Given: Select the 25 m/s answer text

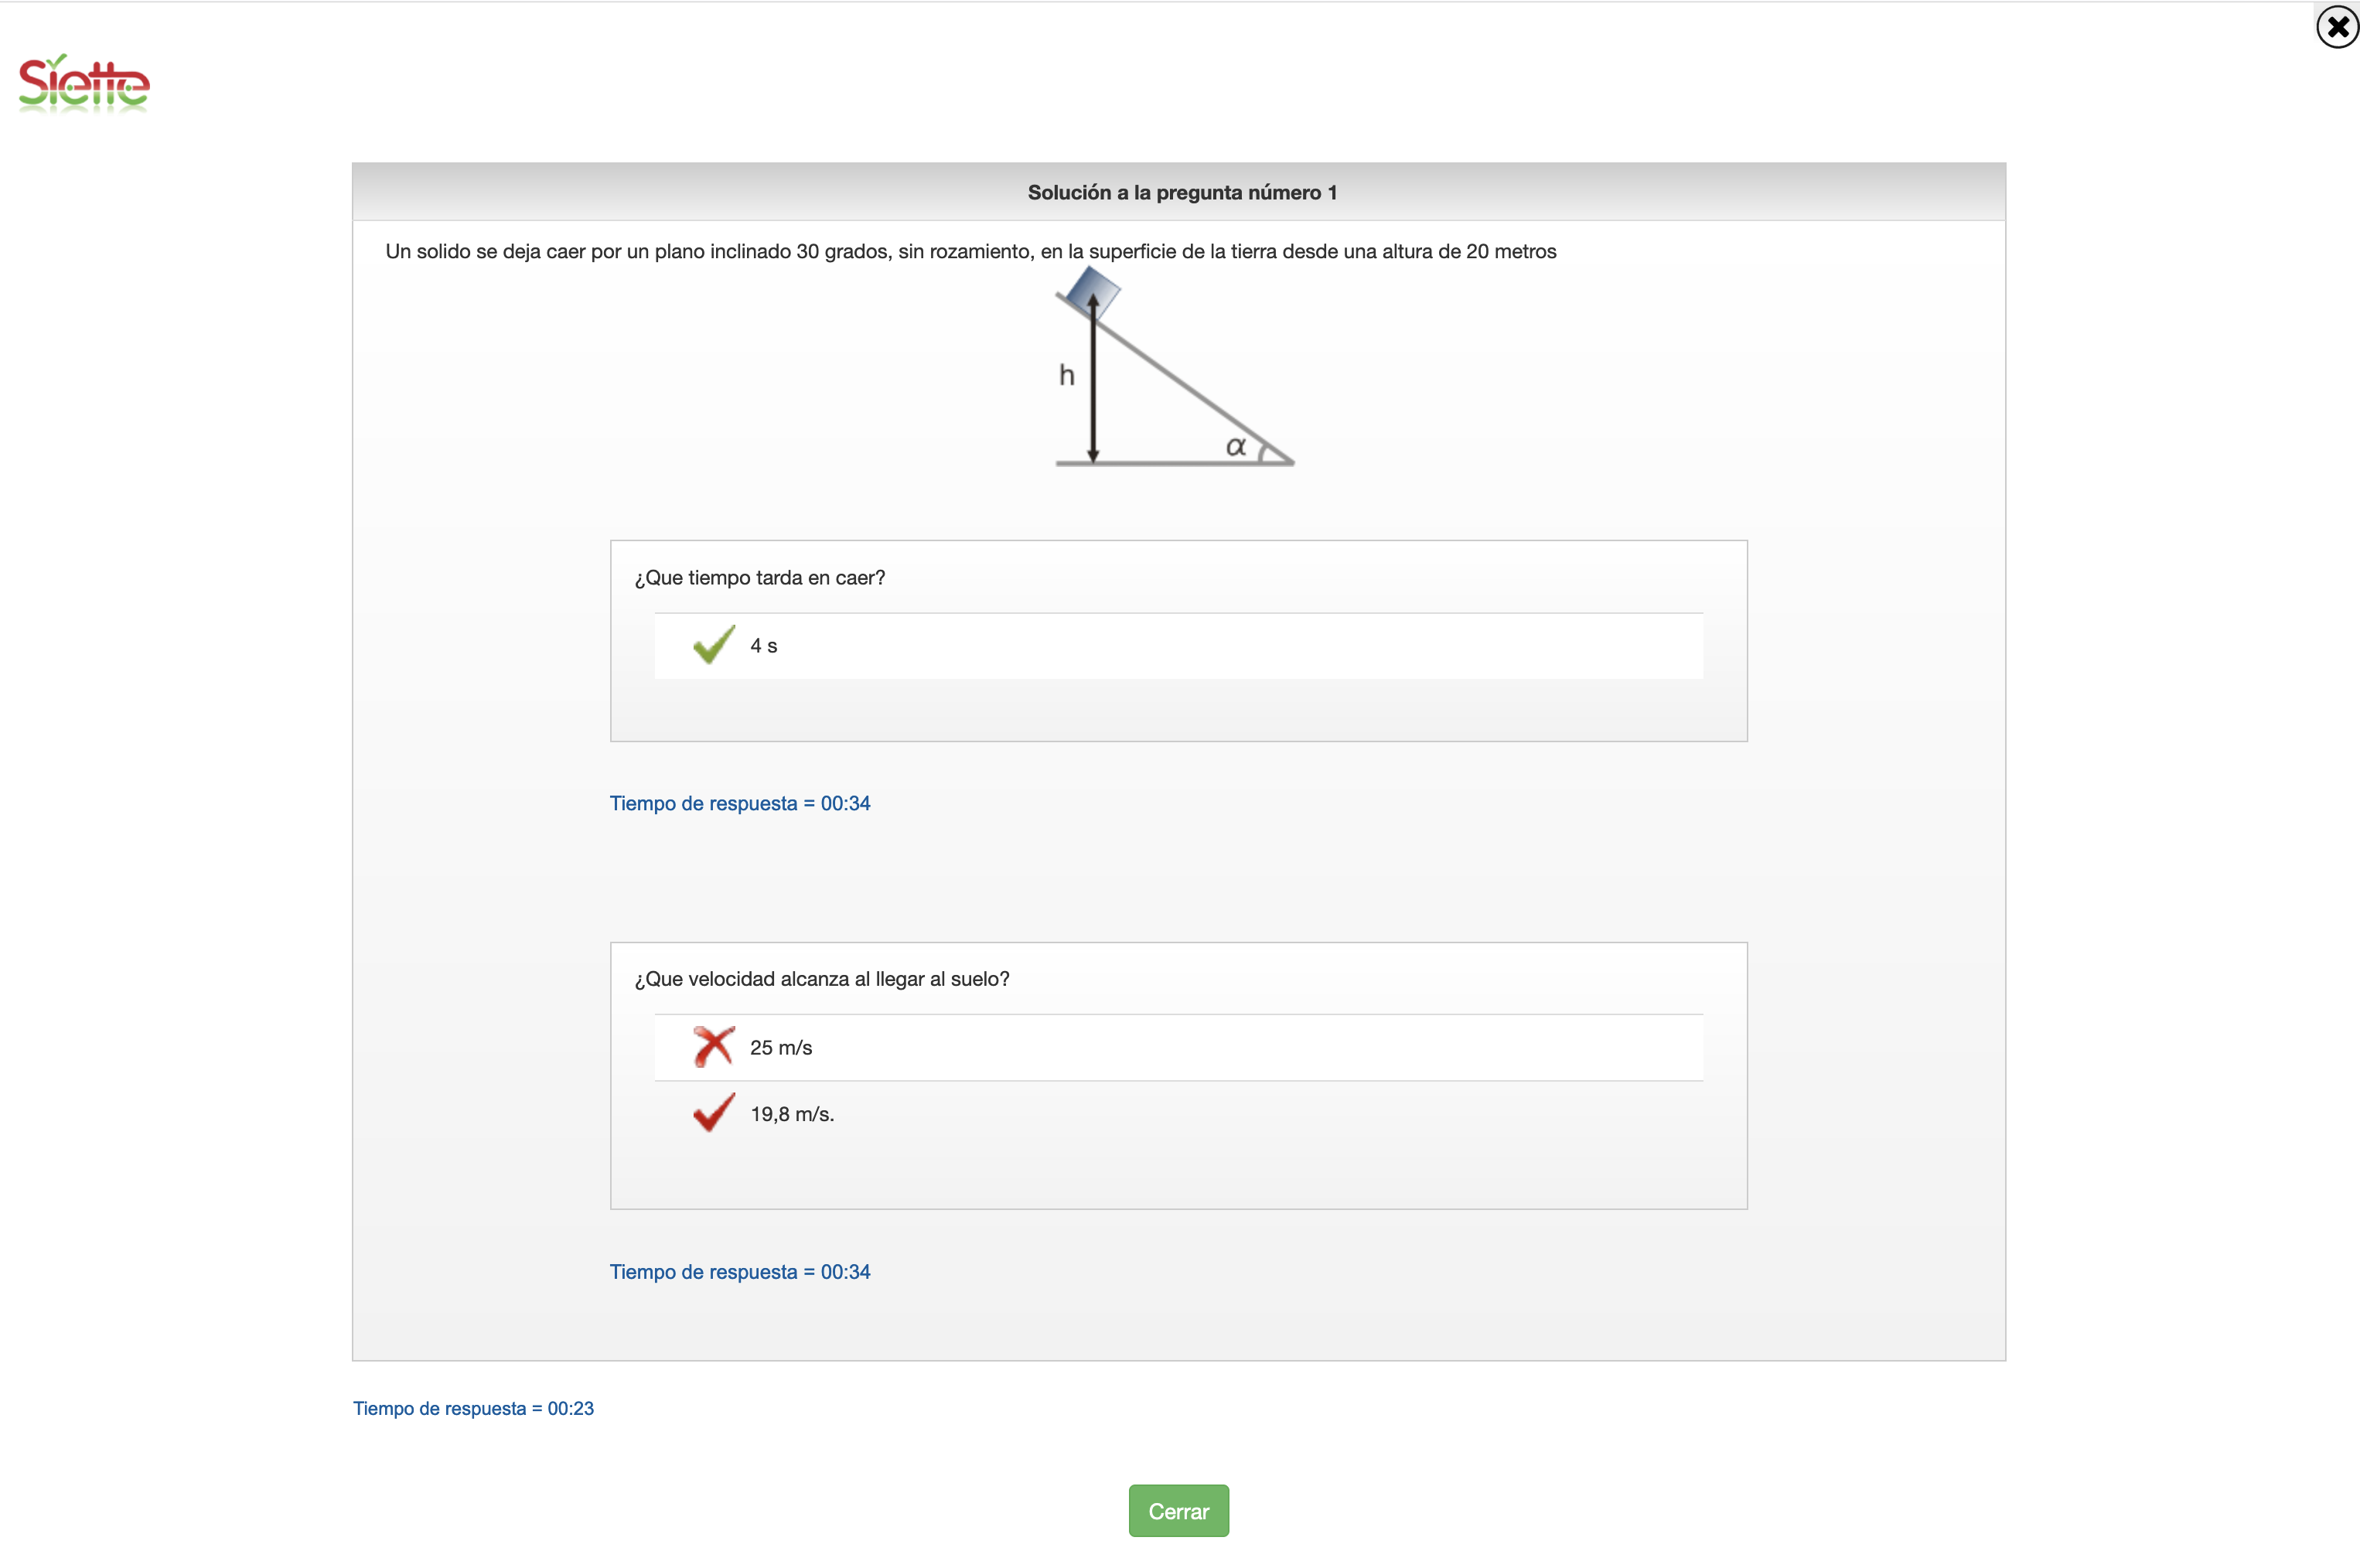Looking at the screenshot, I should pyautogui.click(x=781, y=1048).
